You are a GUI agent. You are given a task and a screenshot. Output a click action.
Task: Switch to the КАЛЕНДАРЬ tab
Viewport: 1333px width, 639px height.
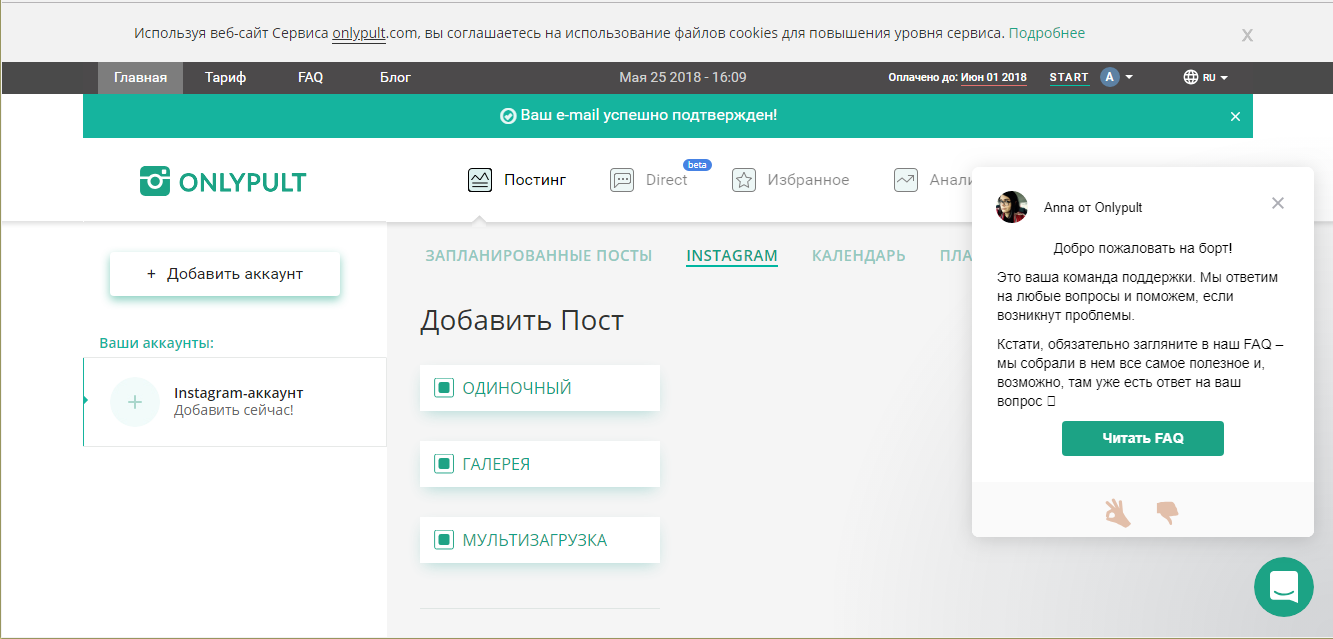pyautogui.click(x=858, y=255)
